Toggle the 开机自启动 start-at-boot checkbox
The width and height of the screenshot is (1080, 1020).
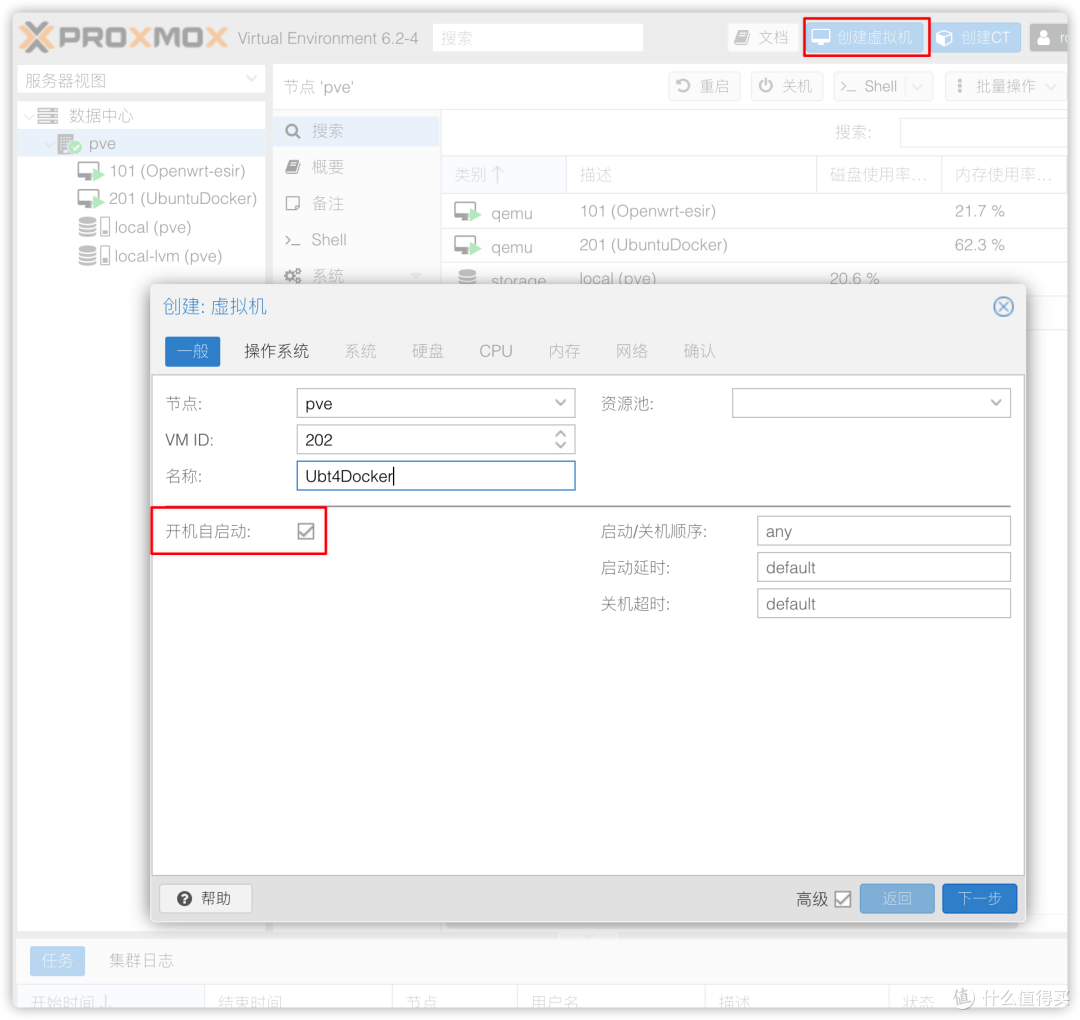tap(306, 531)
